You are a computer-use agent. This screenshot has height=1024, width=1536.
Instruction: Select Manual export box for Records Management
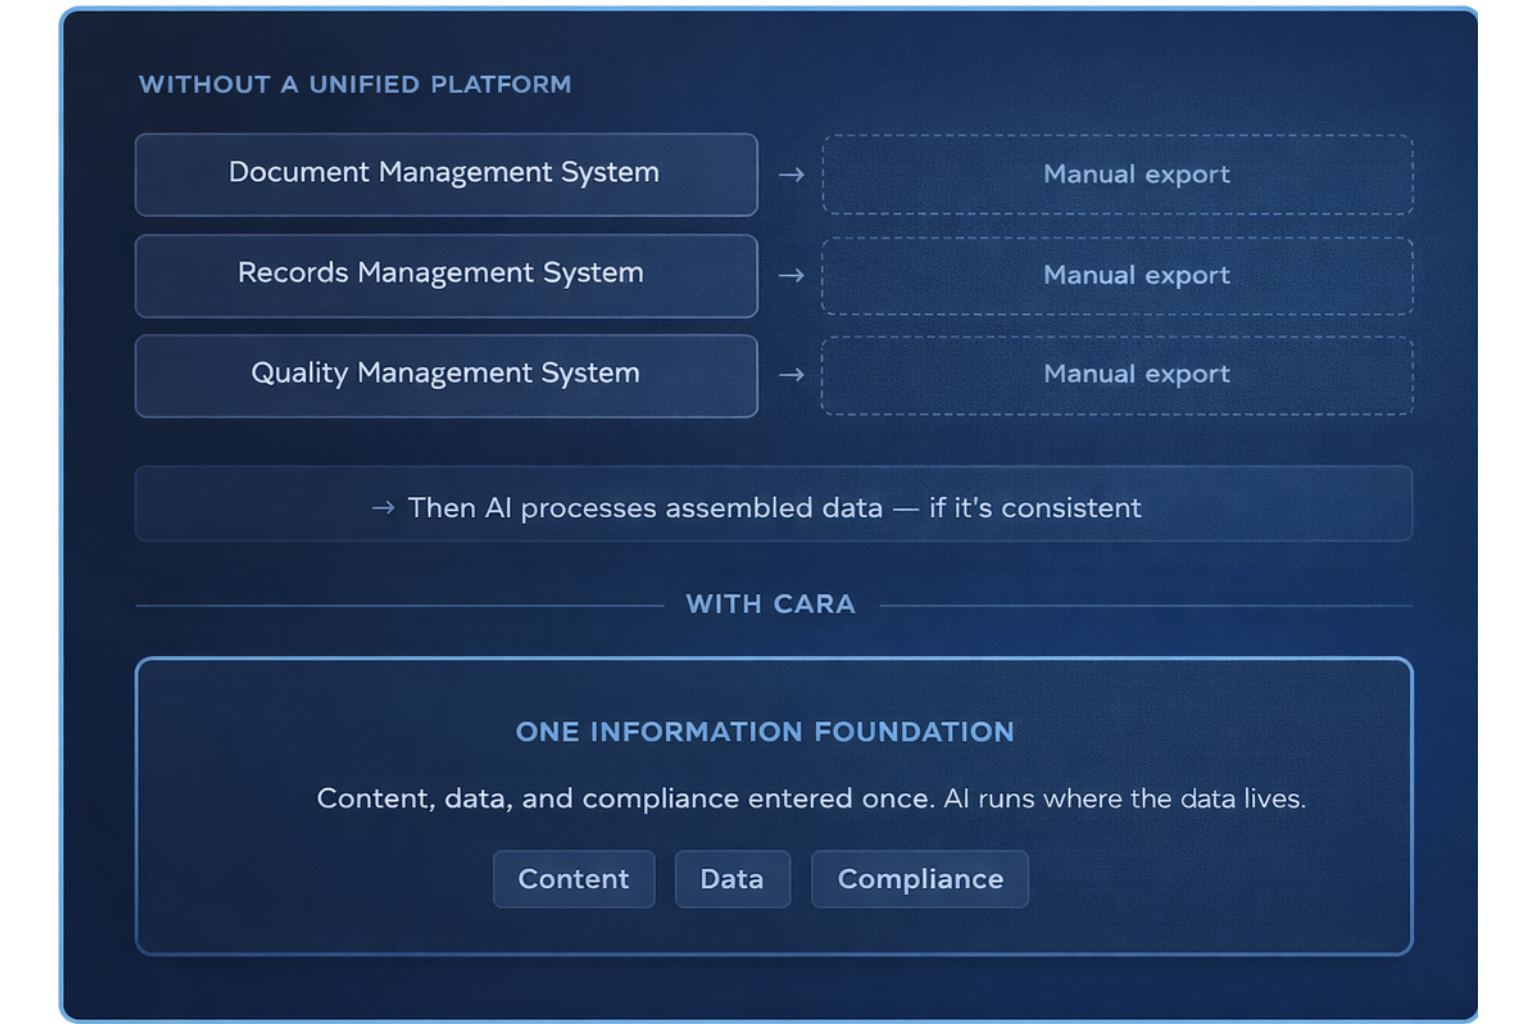[1117, 275]
